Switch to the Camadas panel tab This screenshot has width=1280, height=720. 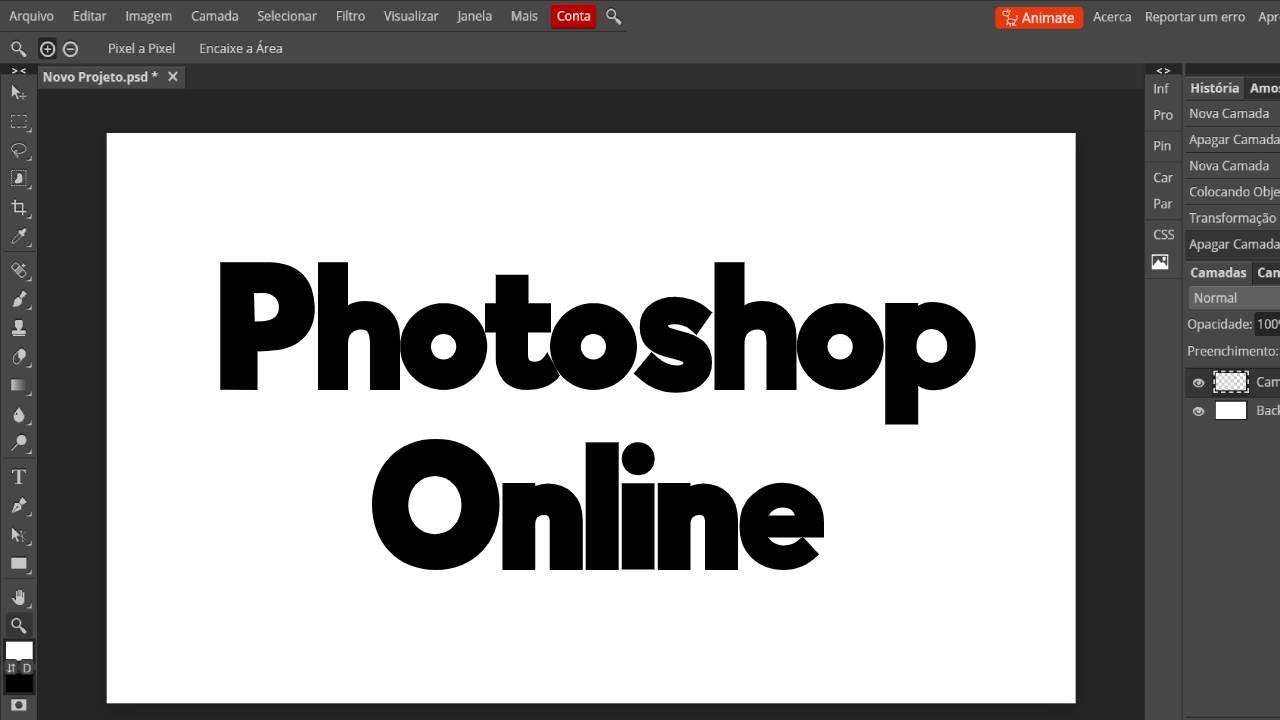click(1218, 272)
